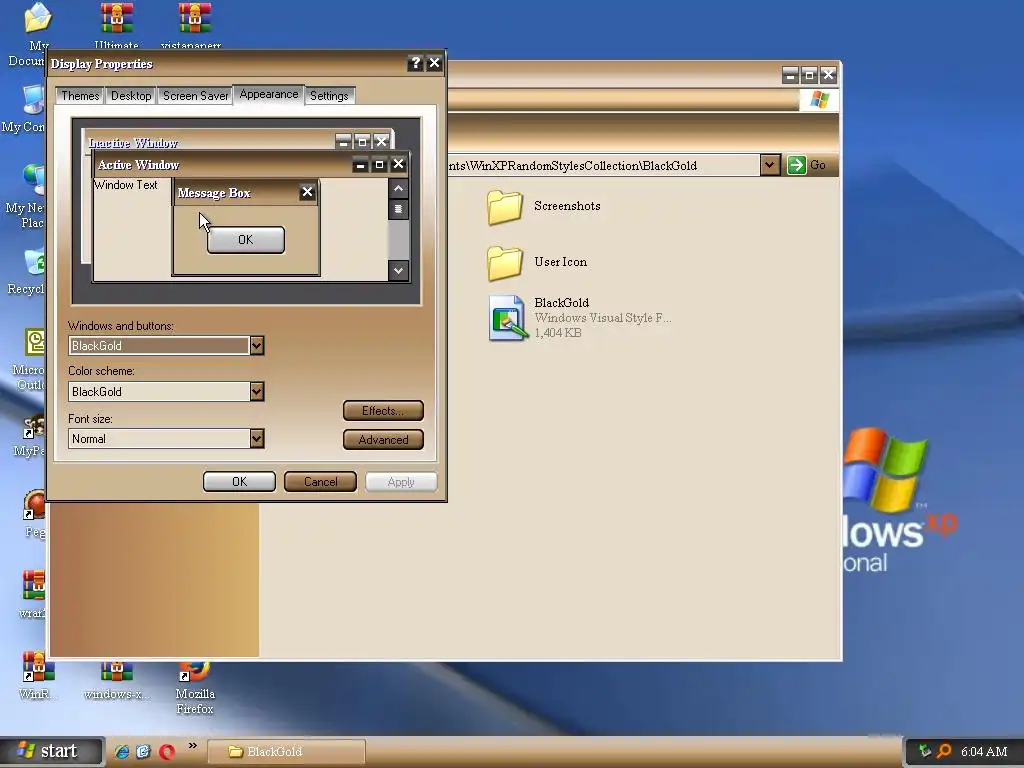
Task: Click the Window Text preview area
Action: click(x=125, y=185)
